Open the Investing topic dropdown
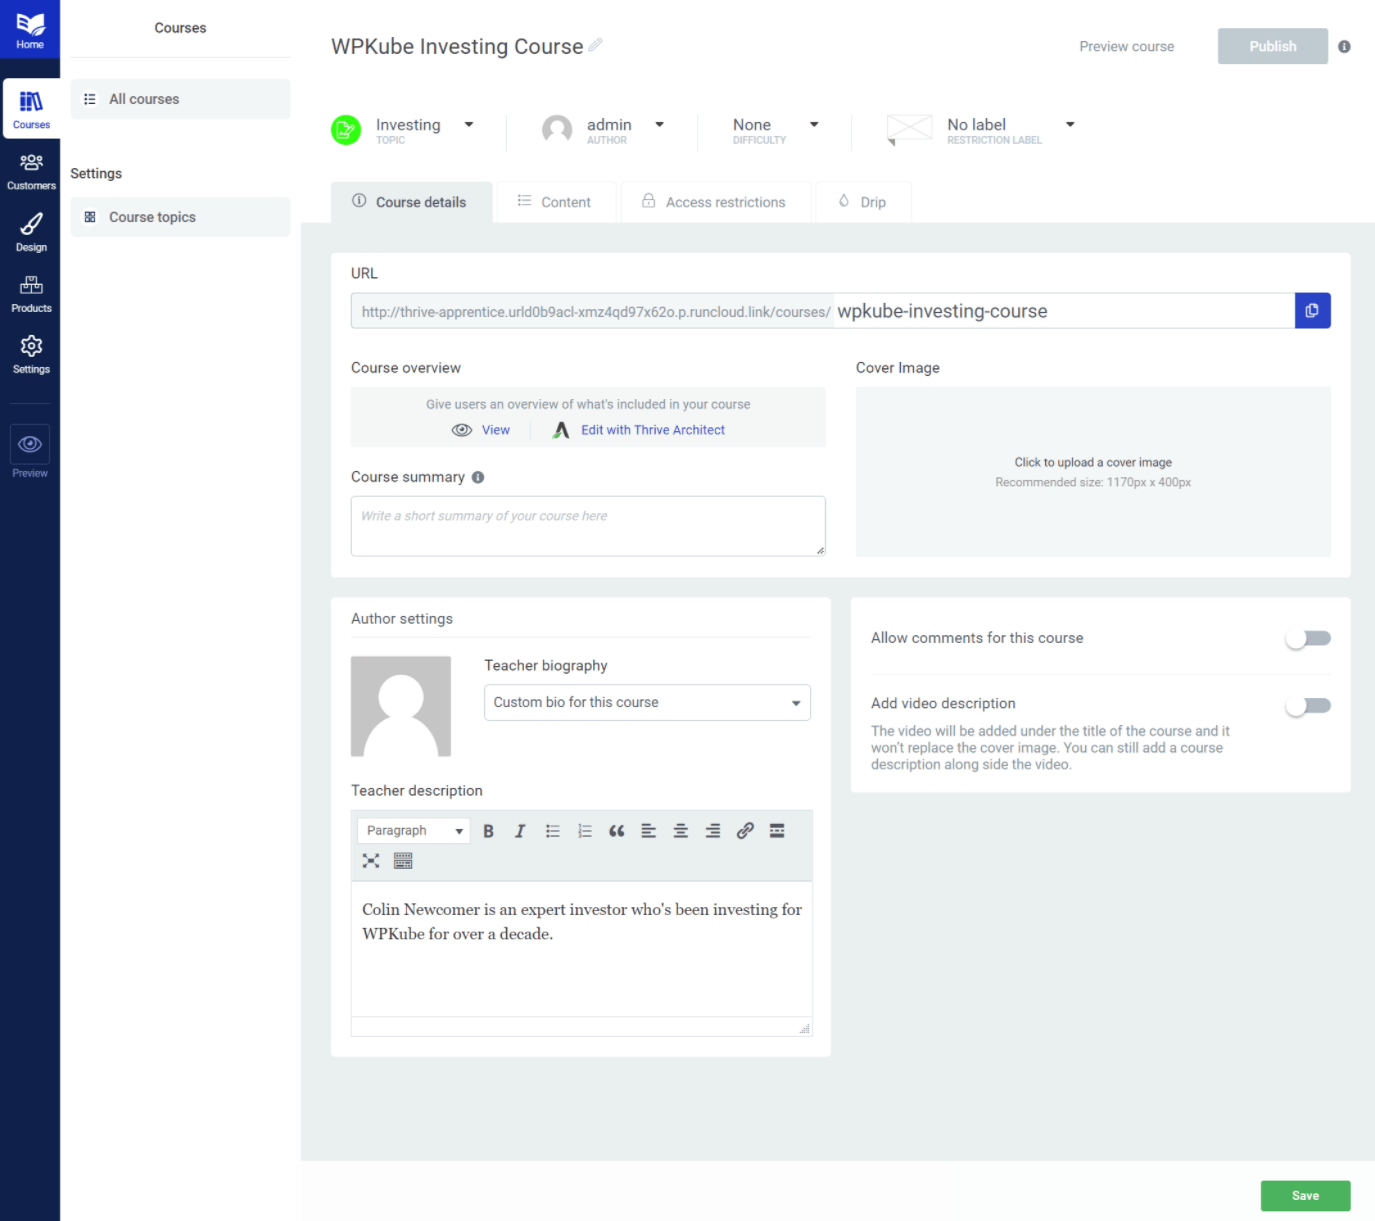Image resolution: width=1375 pixels, height=1221 pixels. (469, 125)
